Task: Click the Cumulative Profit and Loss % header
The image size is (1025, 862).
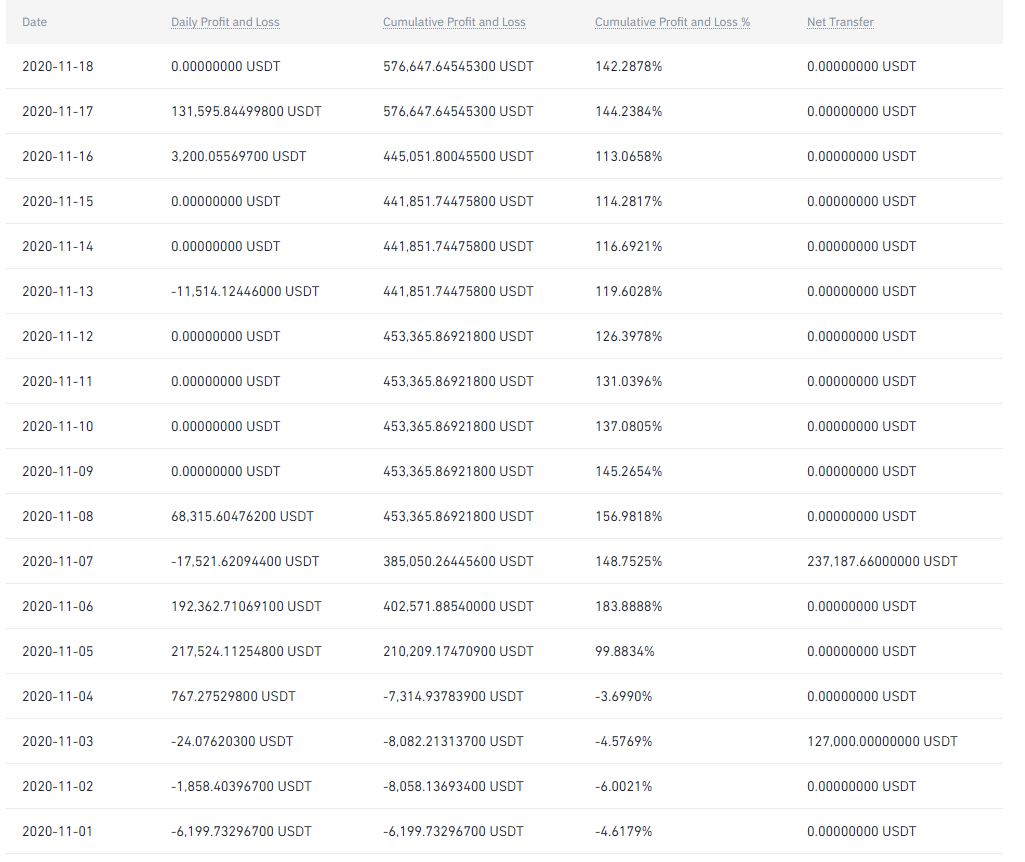Action: point(672,22)
